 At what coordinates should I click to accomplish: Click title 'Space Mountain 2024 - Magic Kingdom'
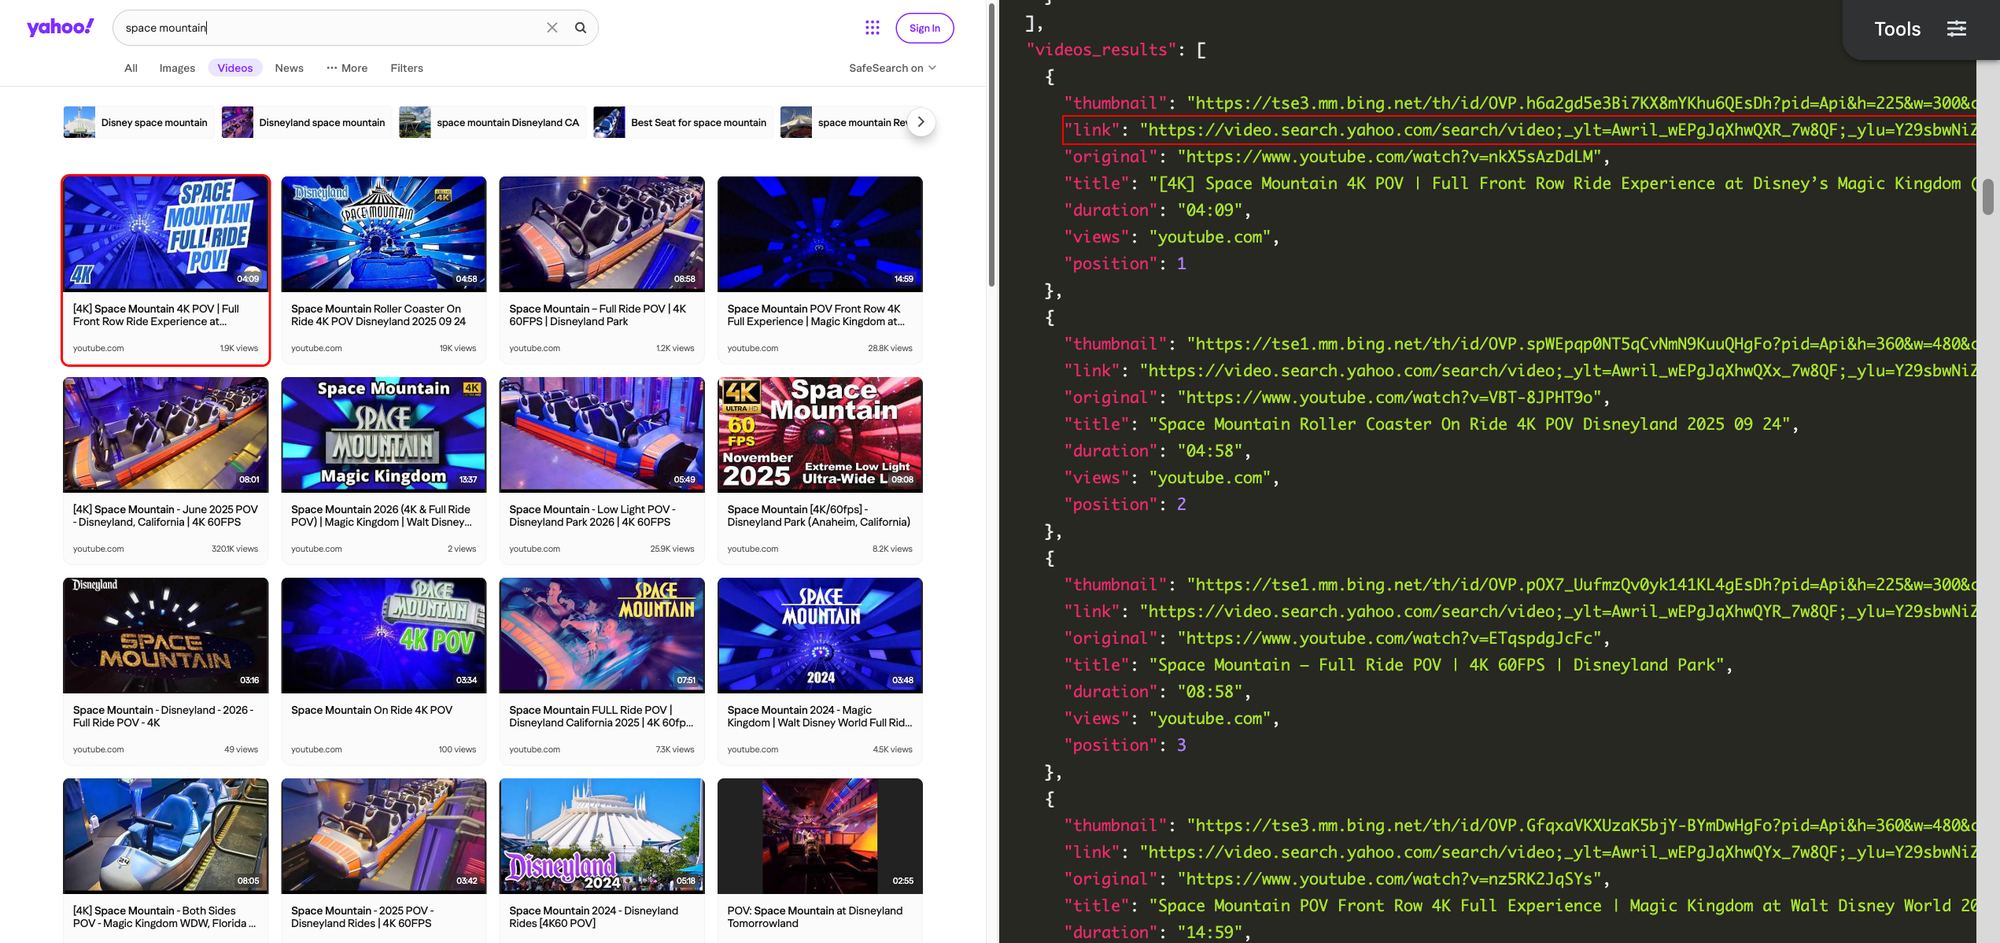click(x=819, y=716)
